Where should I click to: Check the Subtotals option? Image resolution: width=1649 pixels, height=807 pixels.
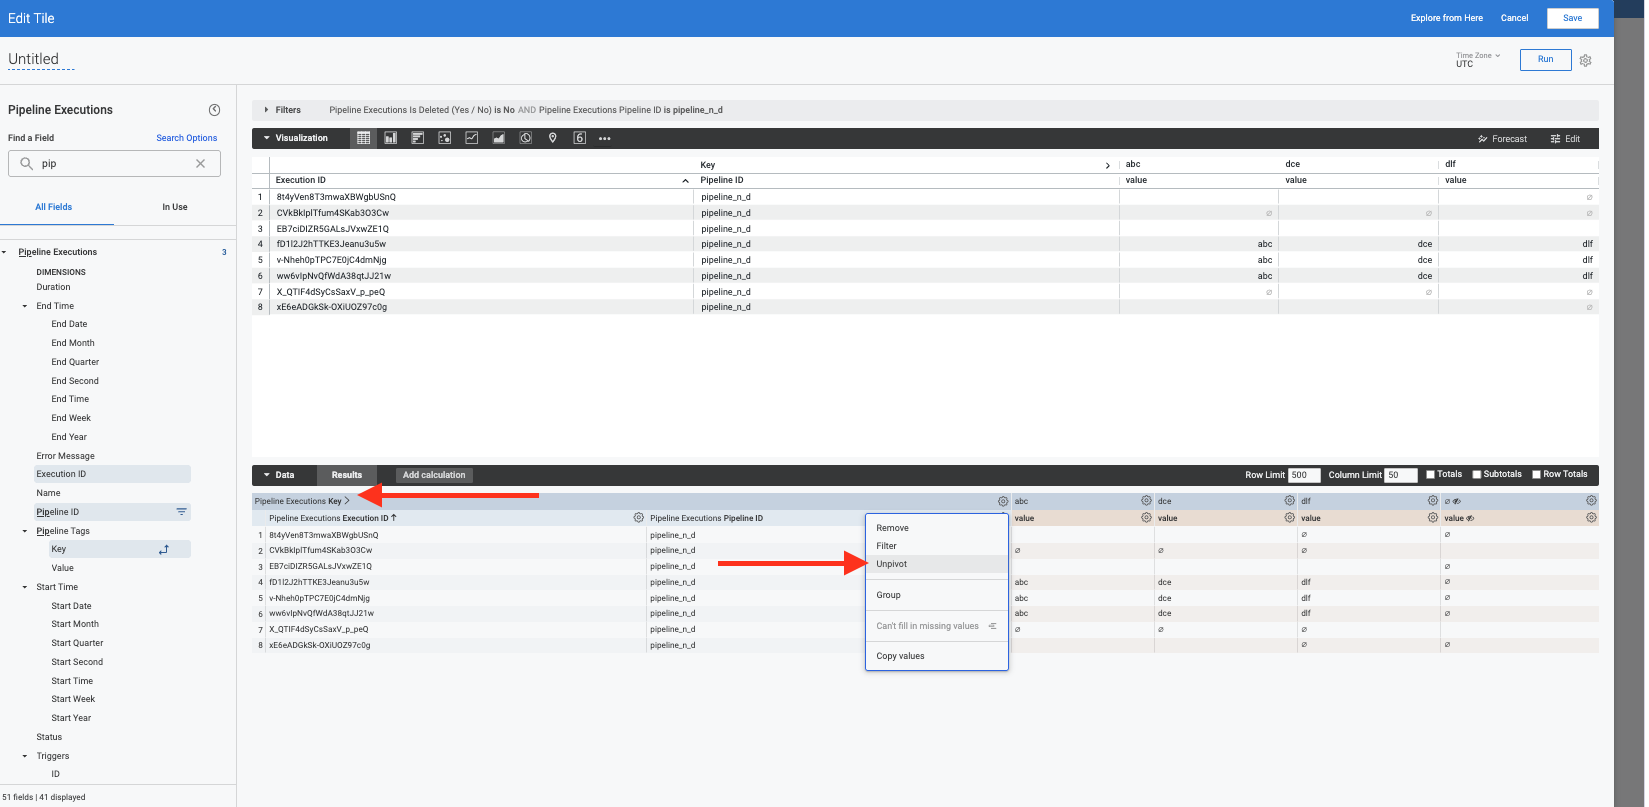coord(1477,475)
